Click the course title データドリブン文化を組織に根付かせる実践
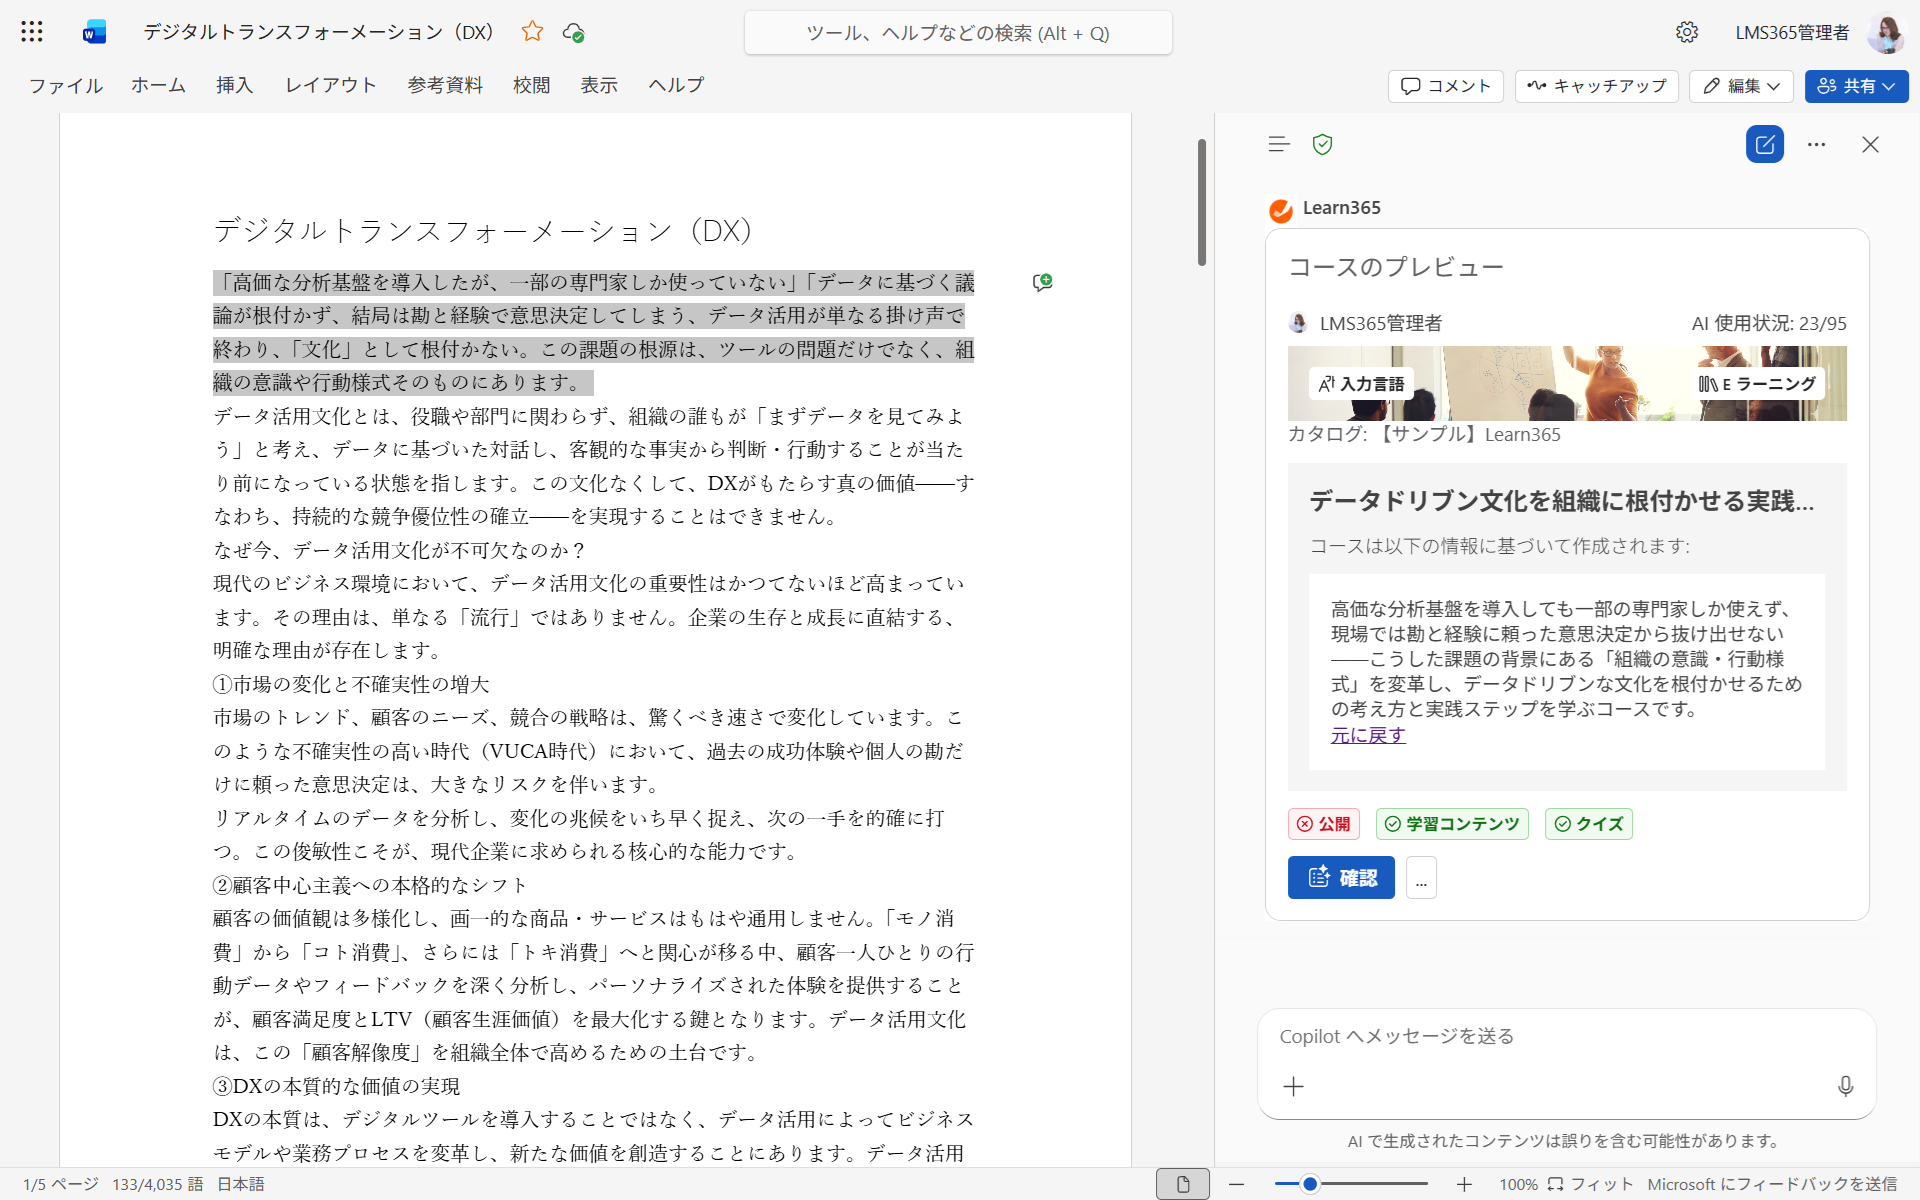Viewport: 1920px width, 1200px height. click(x=1561, y=501)
